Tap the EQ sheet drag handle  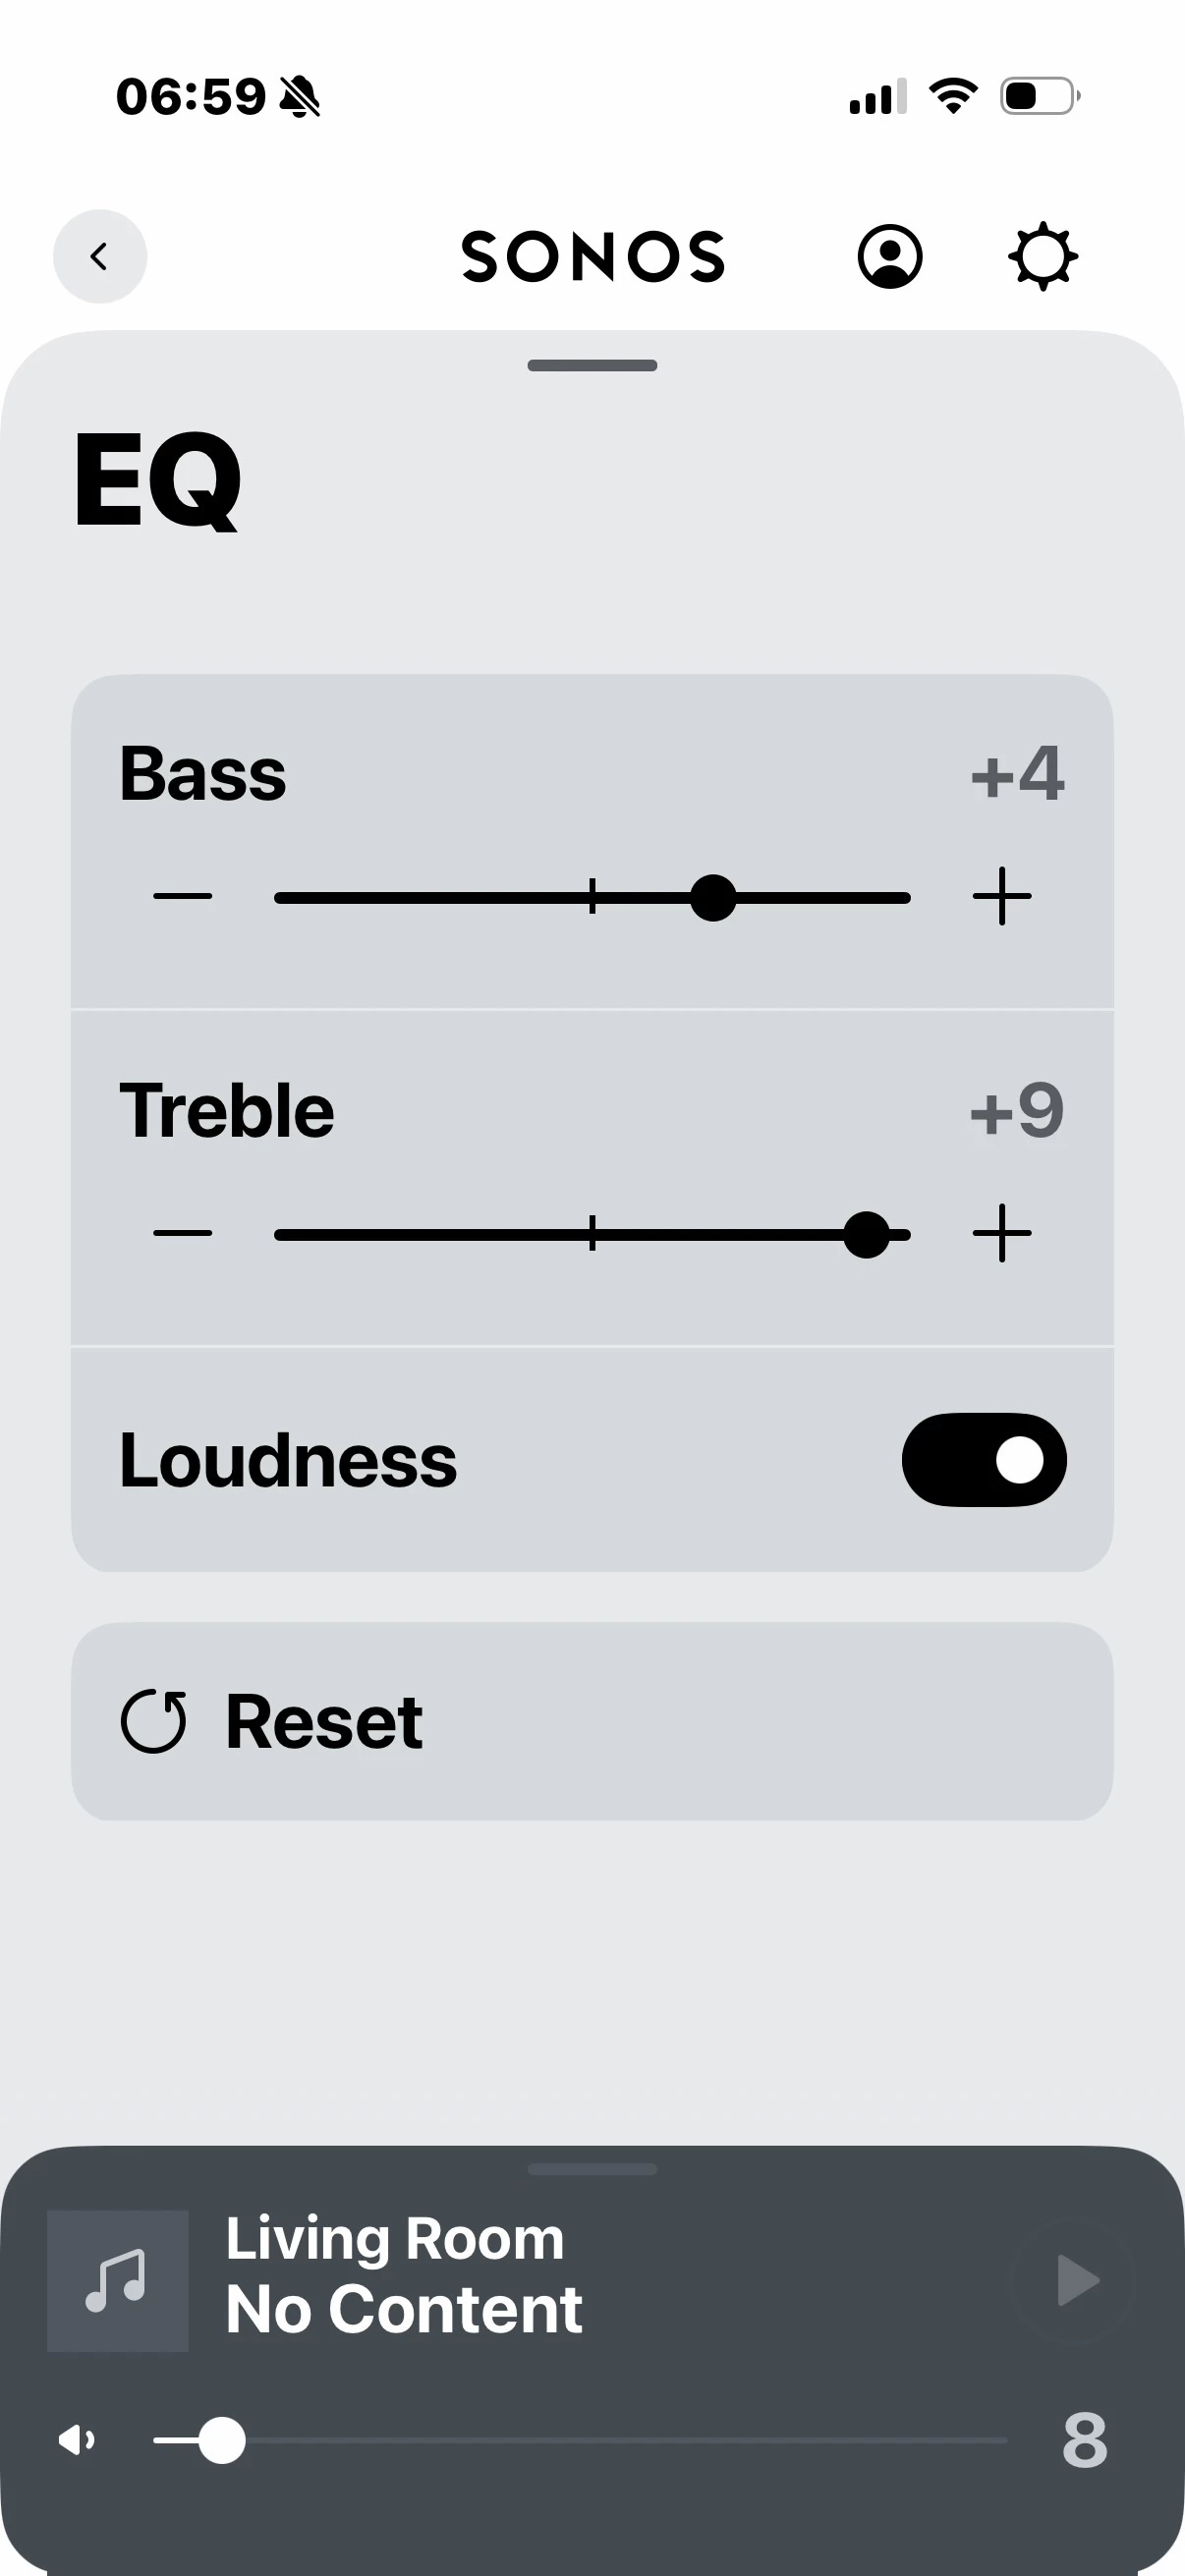(592, 366)
